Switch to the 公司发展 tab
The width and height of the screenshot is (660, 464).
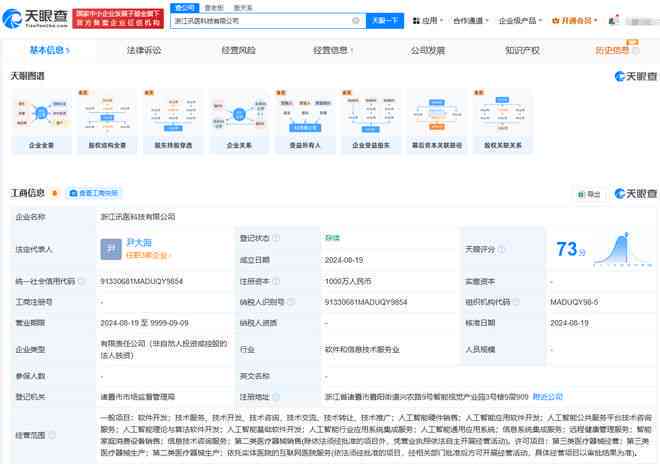[428, 51]
